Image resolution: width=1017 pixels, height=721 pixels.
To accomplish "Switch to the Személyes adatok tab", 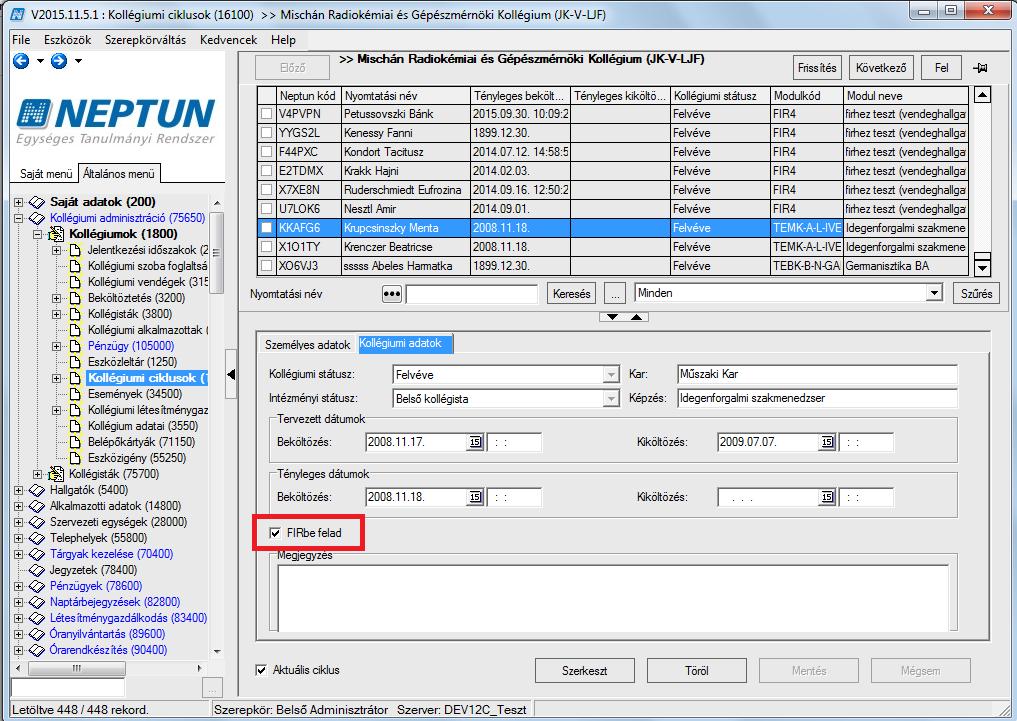I will point(307,345).
